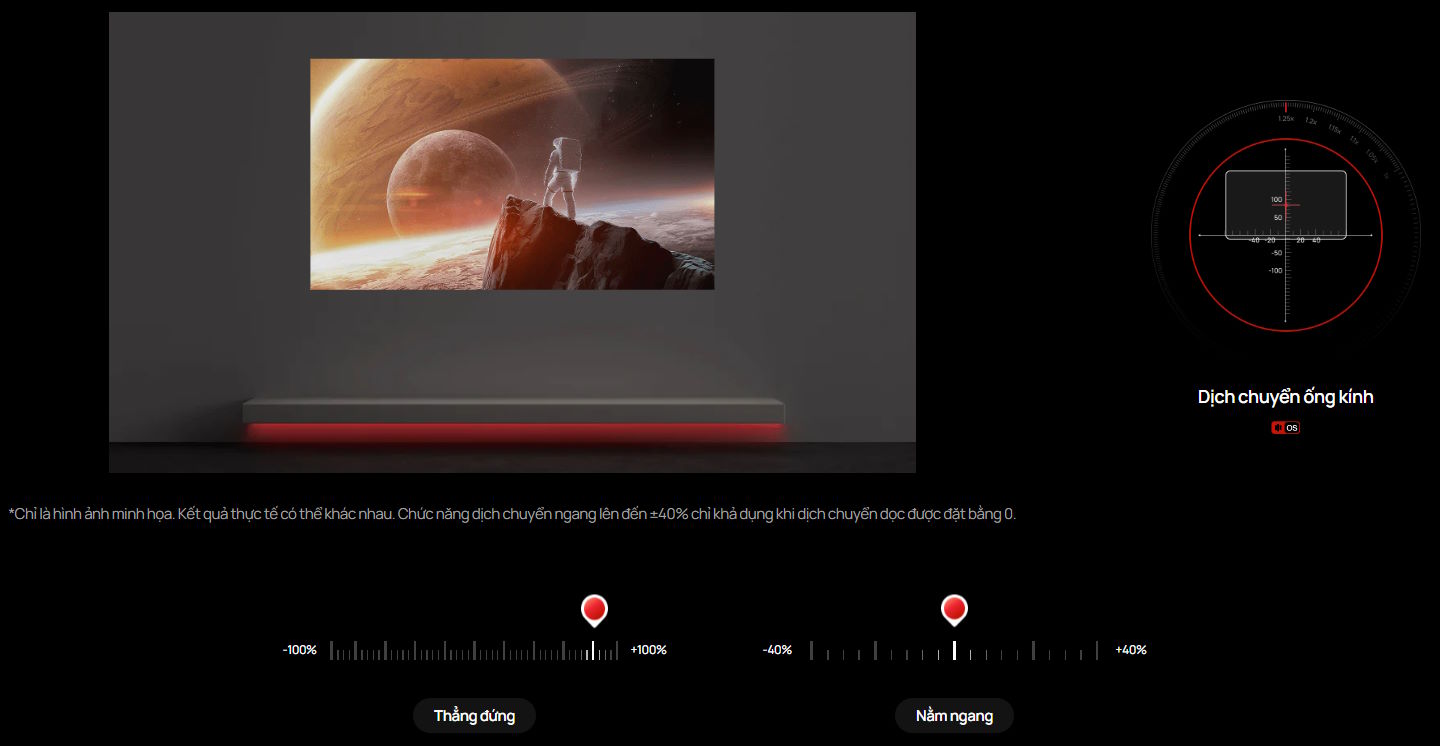This screenshot has height=746, width=1440.
Task: Click the -40% end of the horizontal slider
Action: tap(777, 650)
